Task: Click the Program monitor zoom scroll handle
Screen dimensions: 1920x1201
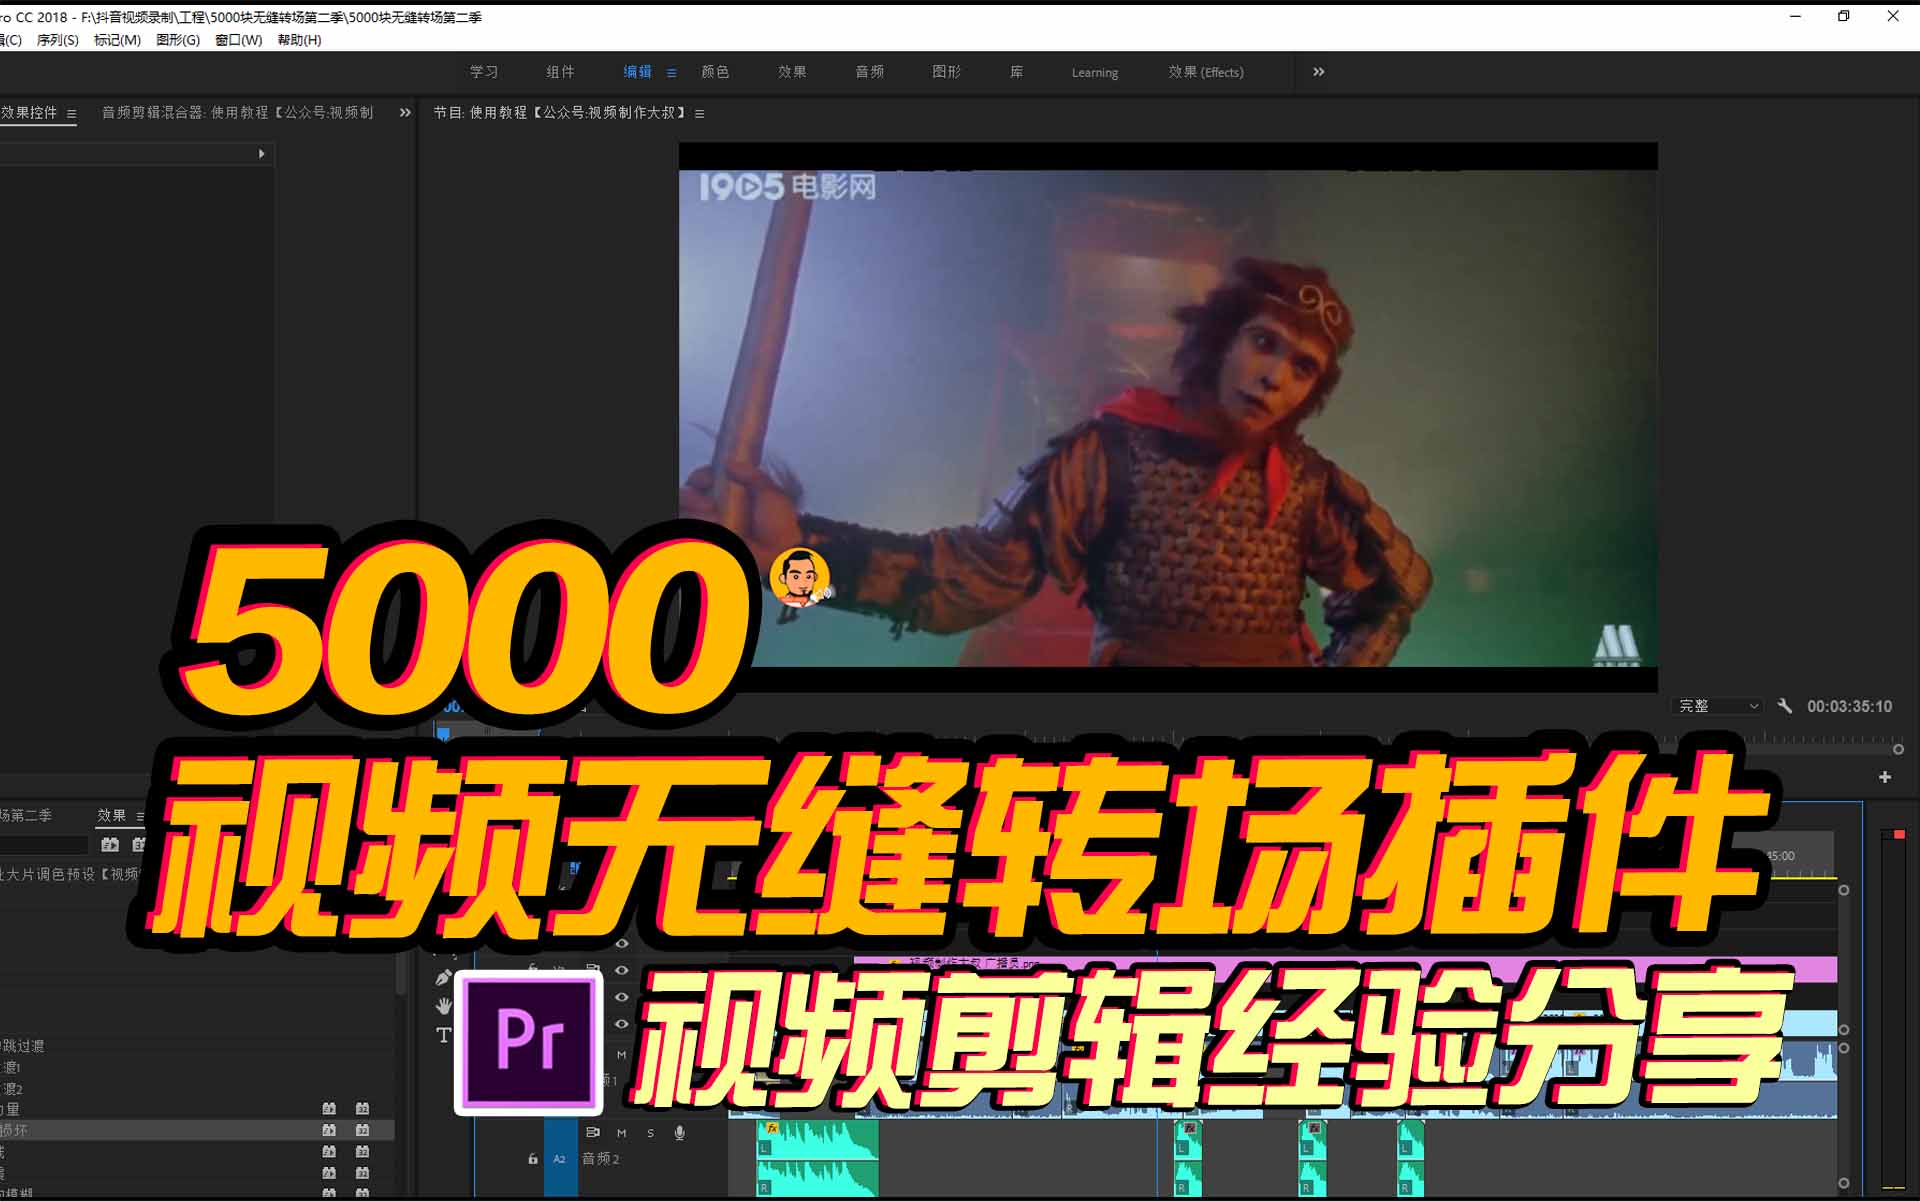Action: tap(1898, 749)
